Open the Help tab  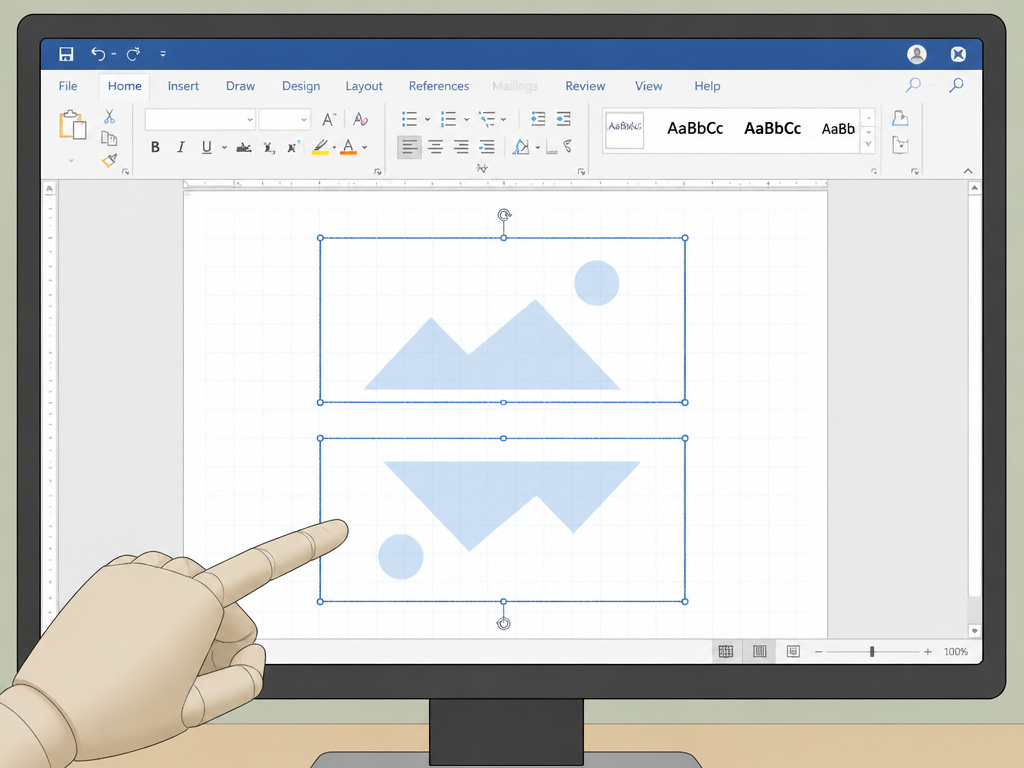point(707,86)
